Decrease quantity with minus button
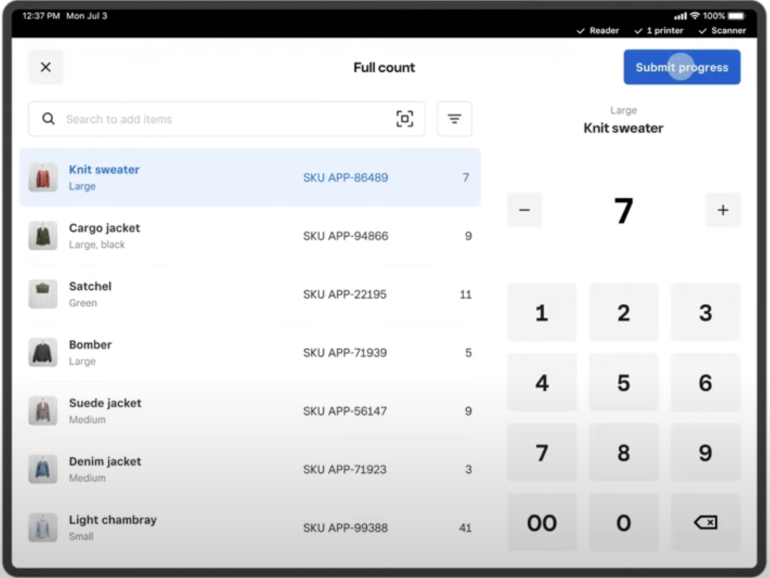The height and width of the screenshot is (578, 770). click(524, 210)
